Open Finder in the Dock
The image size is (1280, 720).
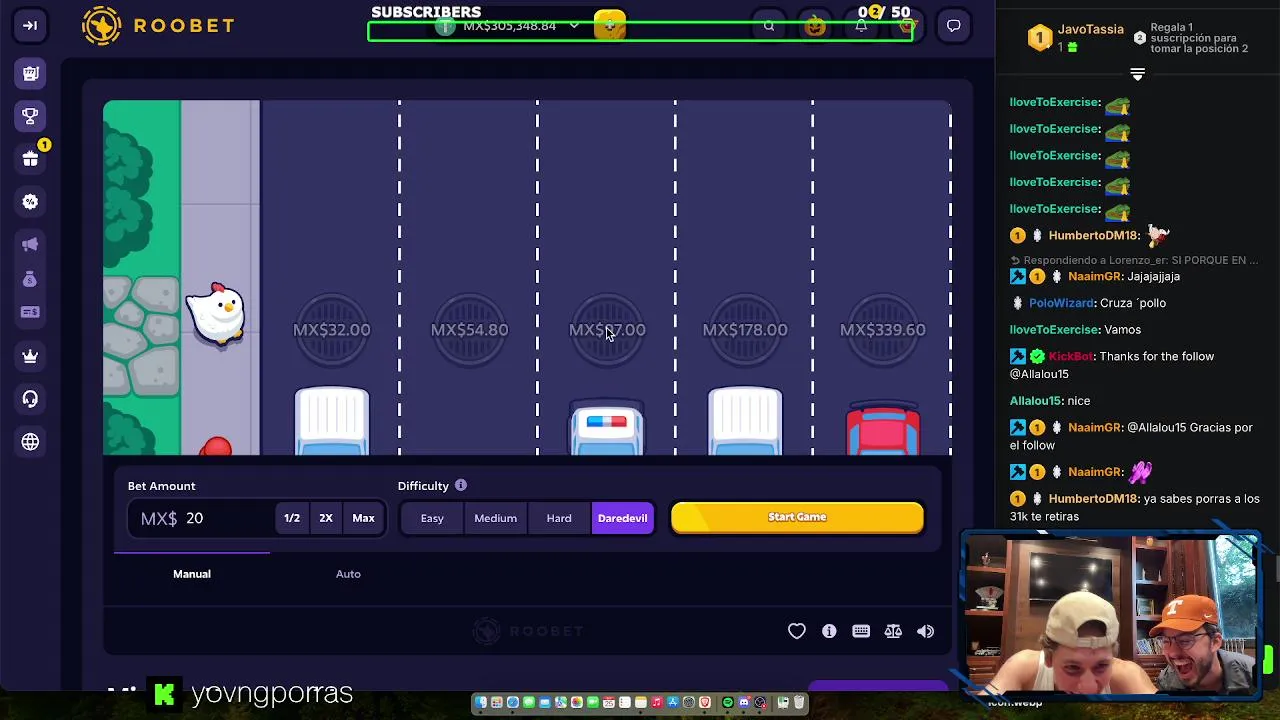point(481,703)
